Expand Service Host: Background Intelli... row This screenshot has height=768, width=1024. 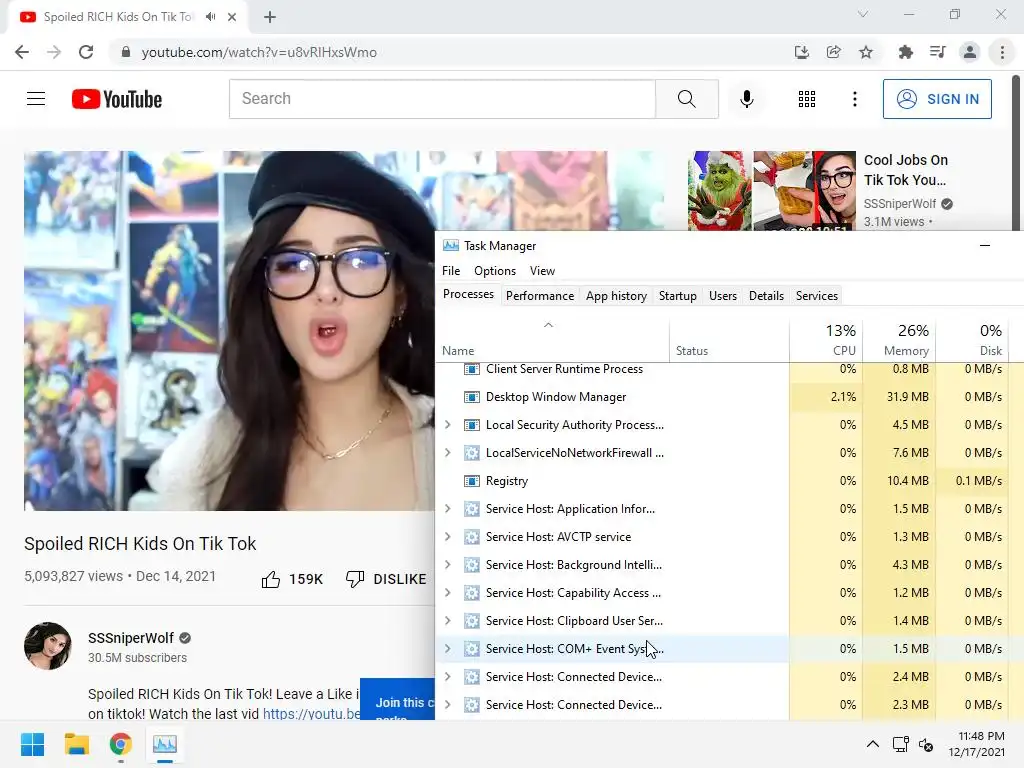(447, 565)
